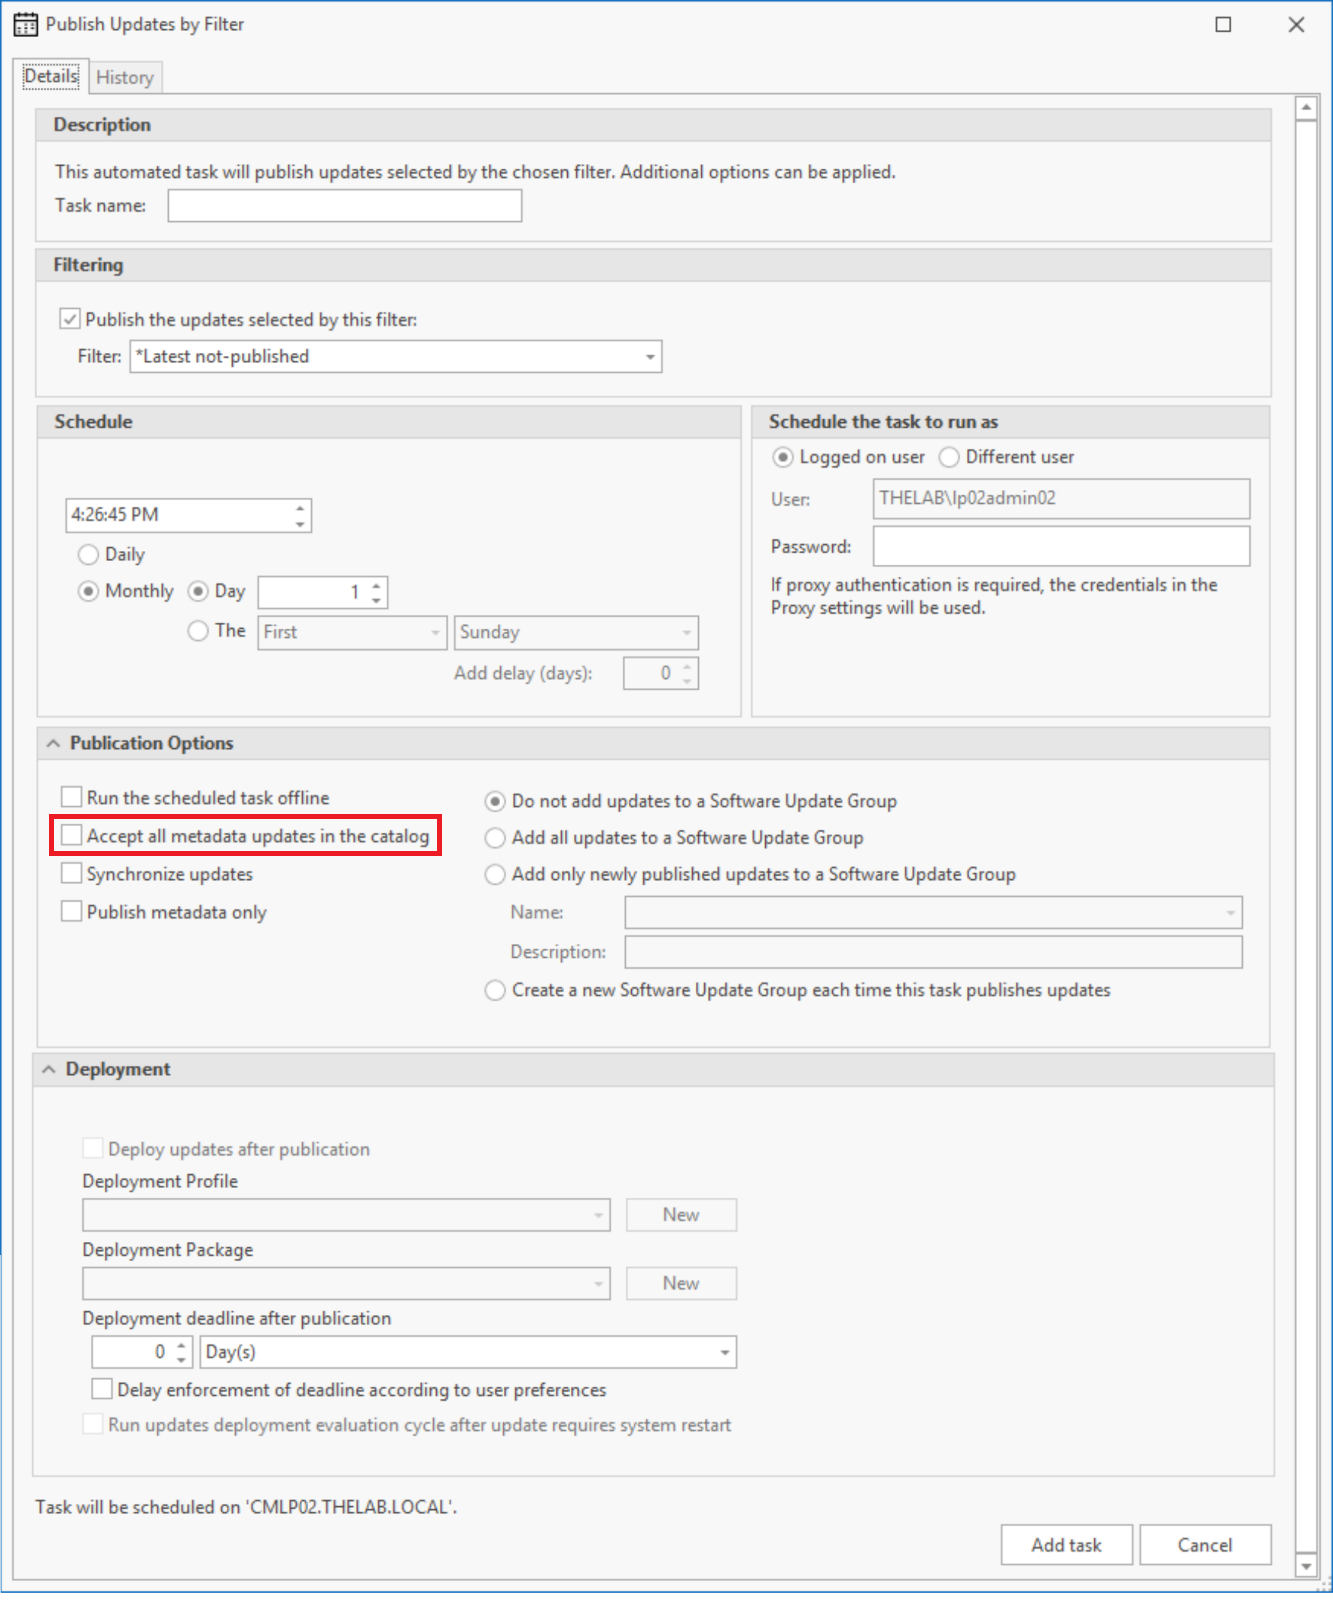1333x1600 pixels.
Task: Switch to the History tab
Action: [x=125, y=77]
